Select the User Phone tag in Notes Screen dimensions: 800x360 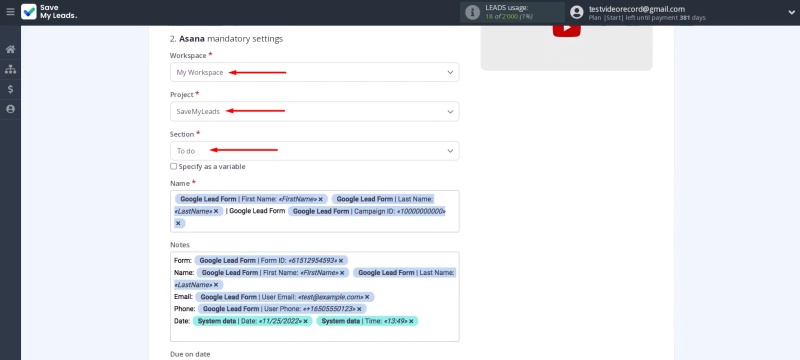pos(282,309)
